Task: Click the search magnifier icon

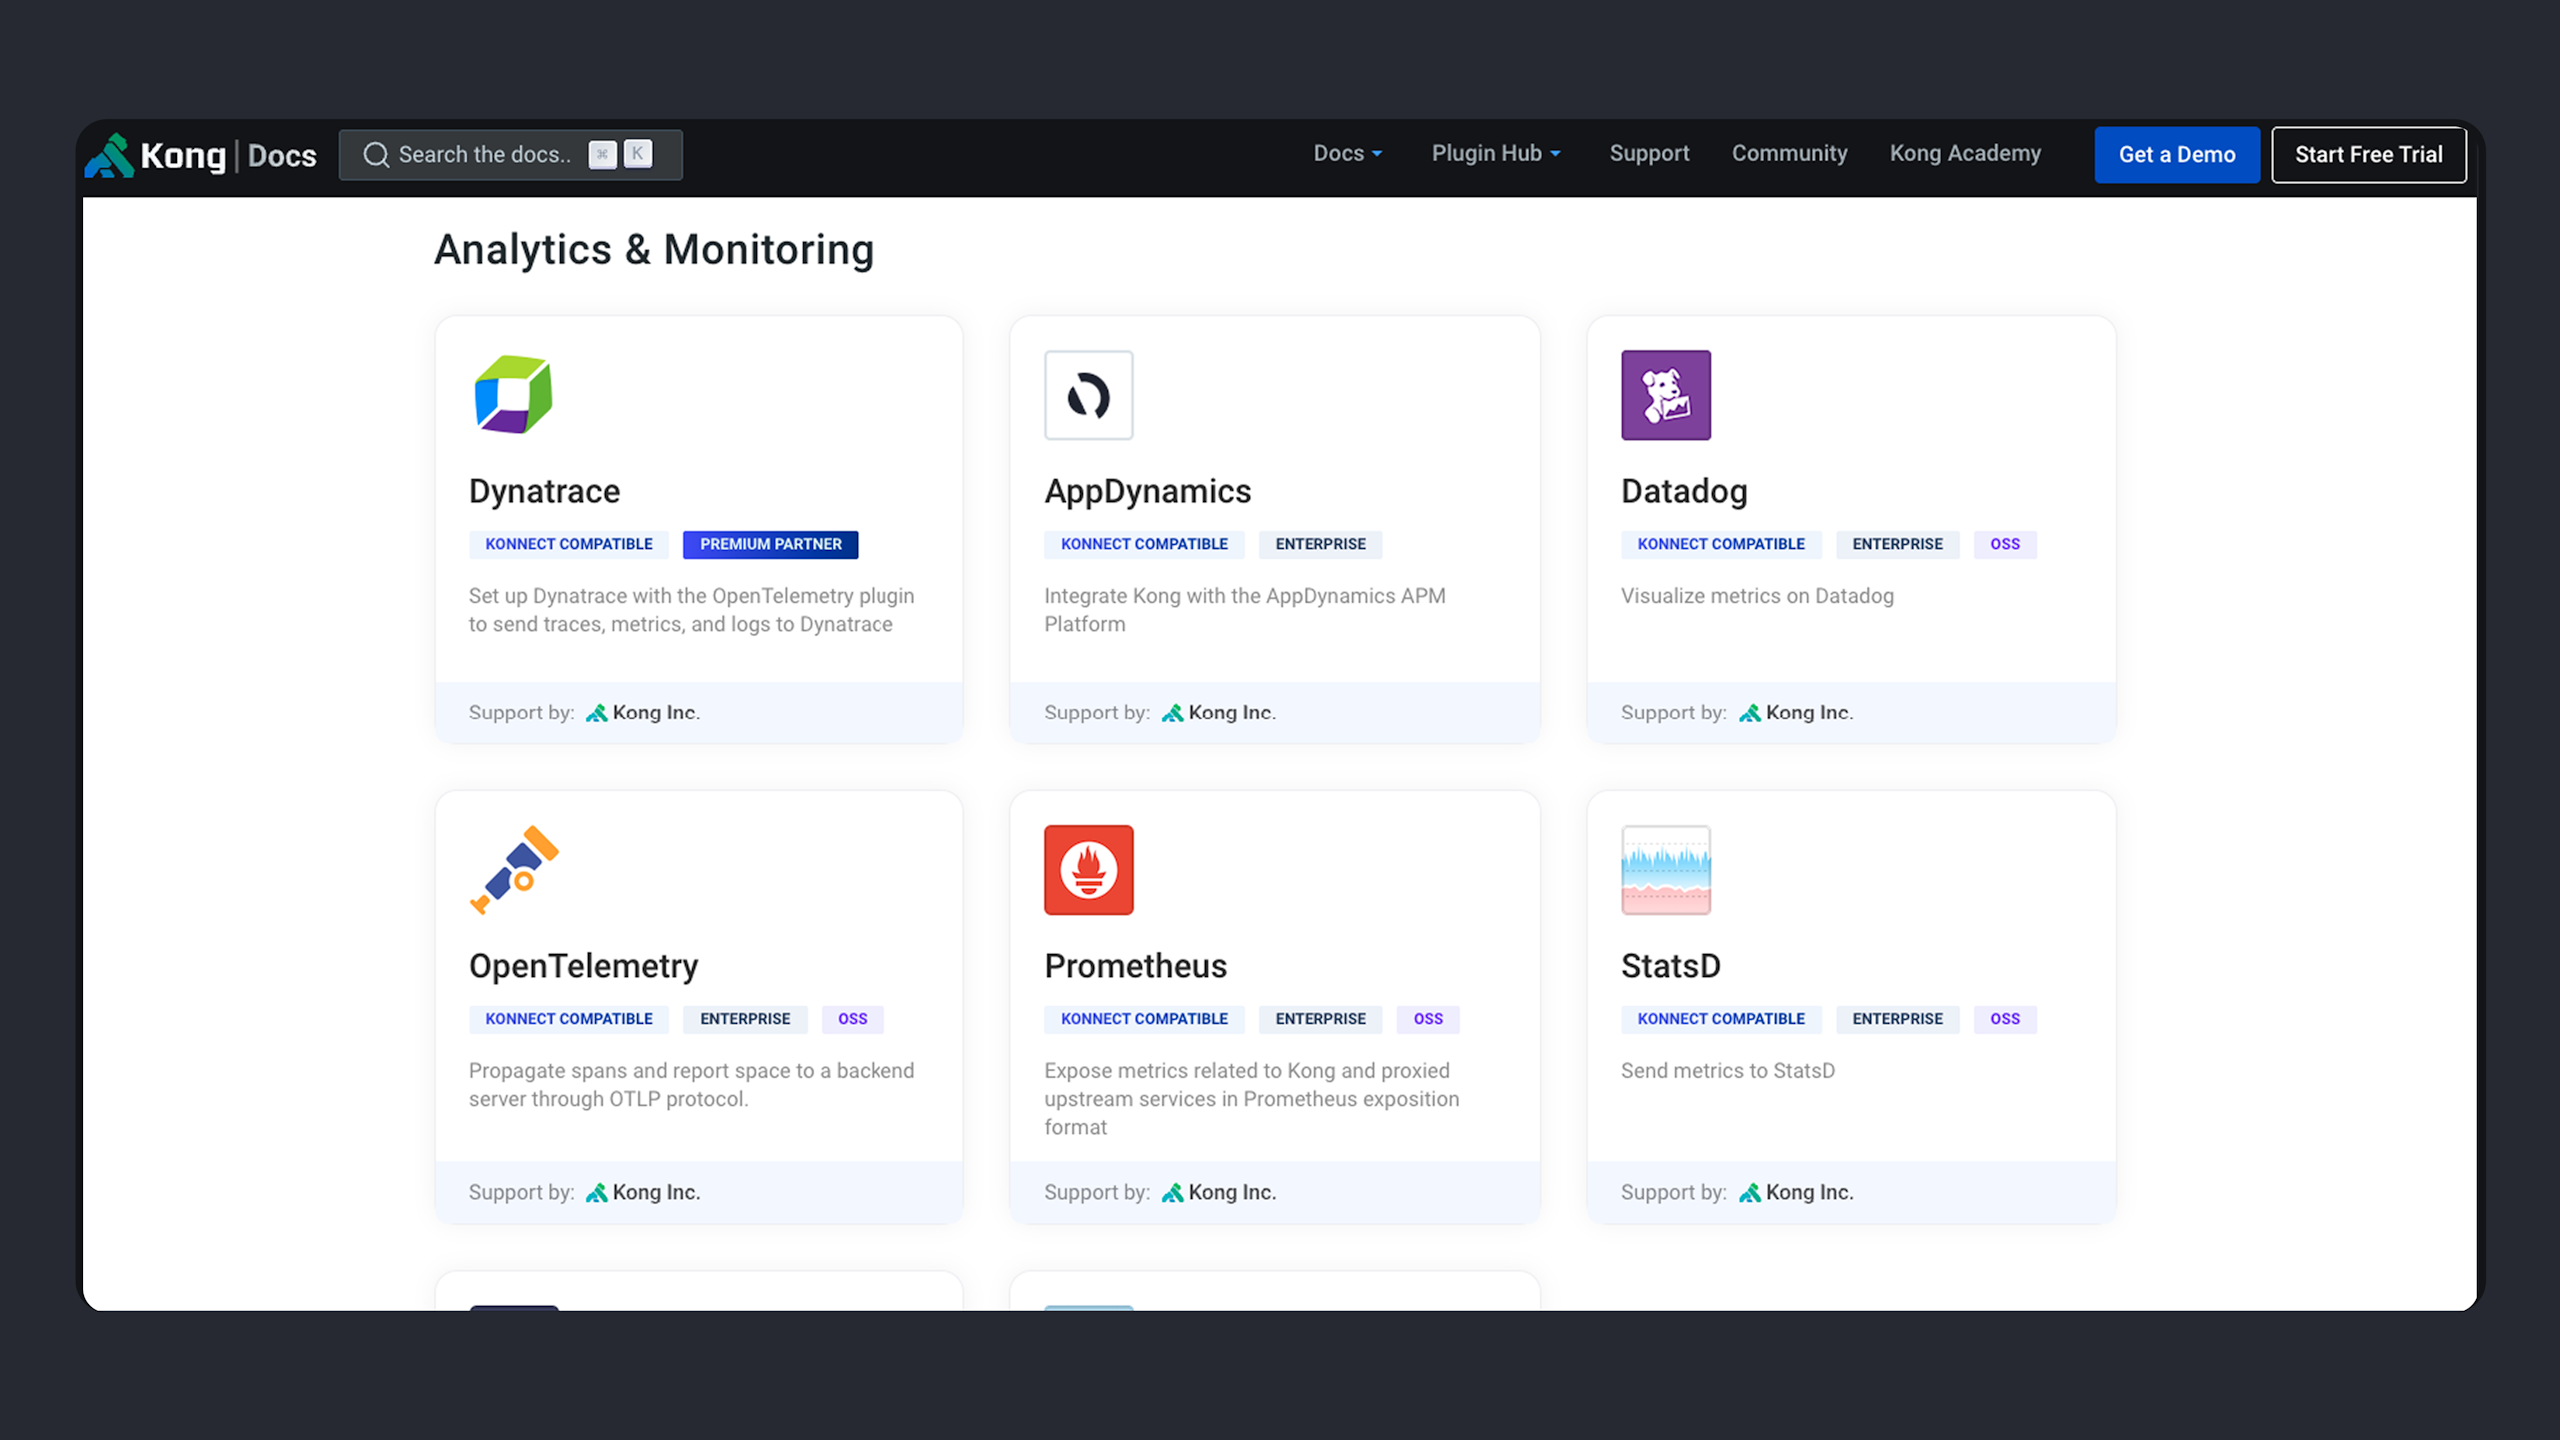Action: click(x=375, y=155)
